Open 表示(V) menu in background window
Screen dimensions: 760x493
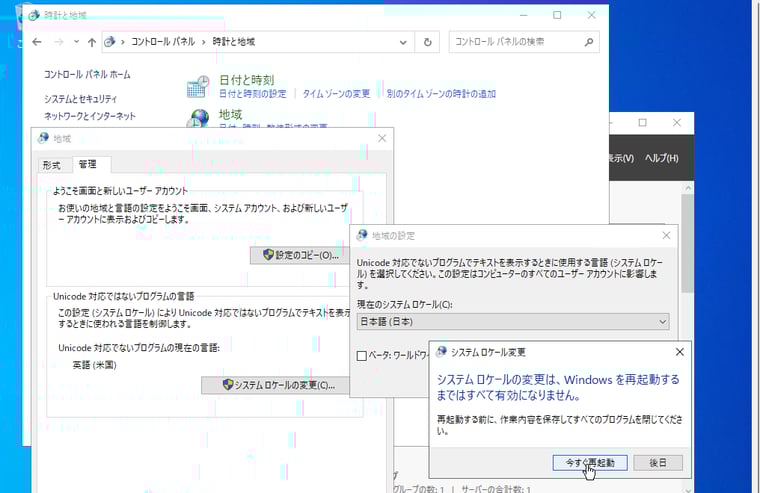tap(621, 158)
